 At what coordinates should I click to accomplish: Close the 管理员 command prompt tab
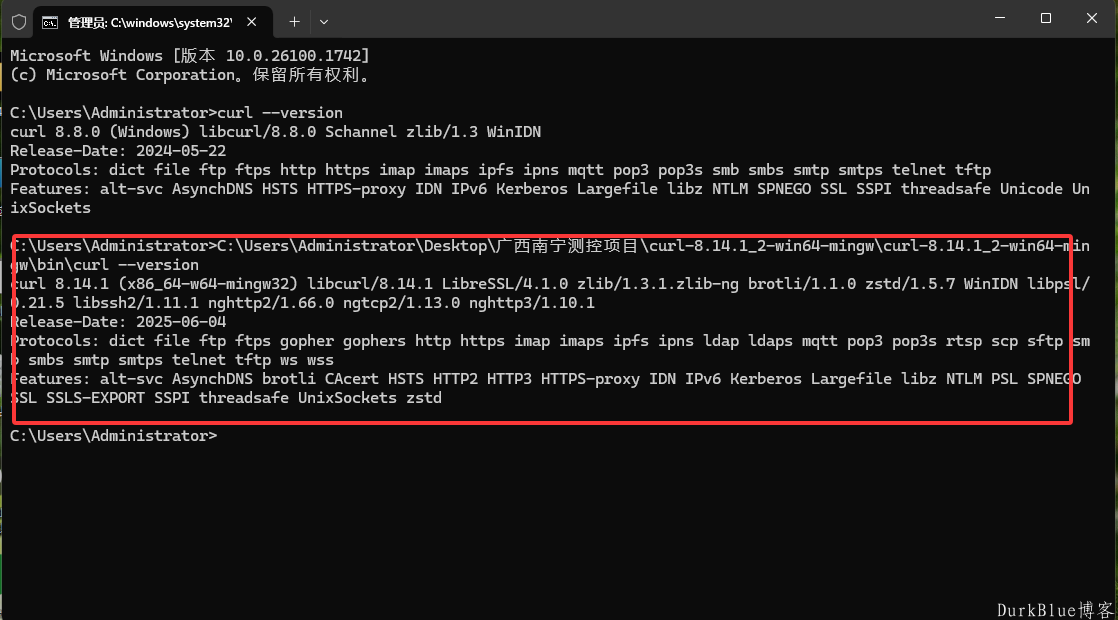click(252, 22)
